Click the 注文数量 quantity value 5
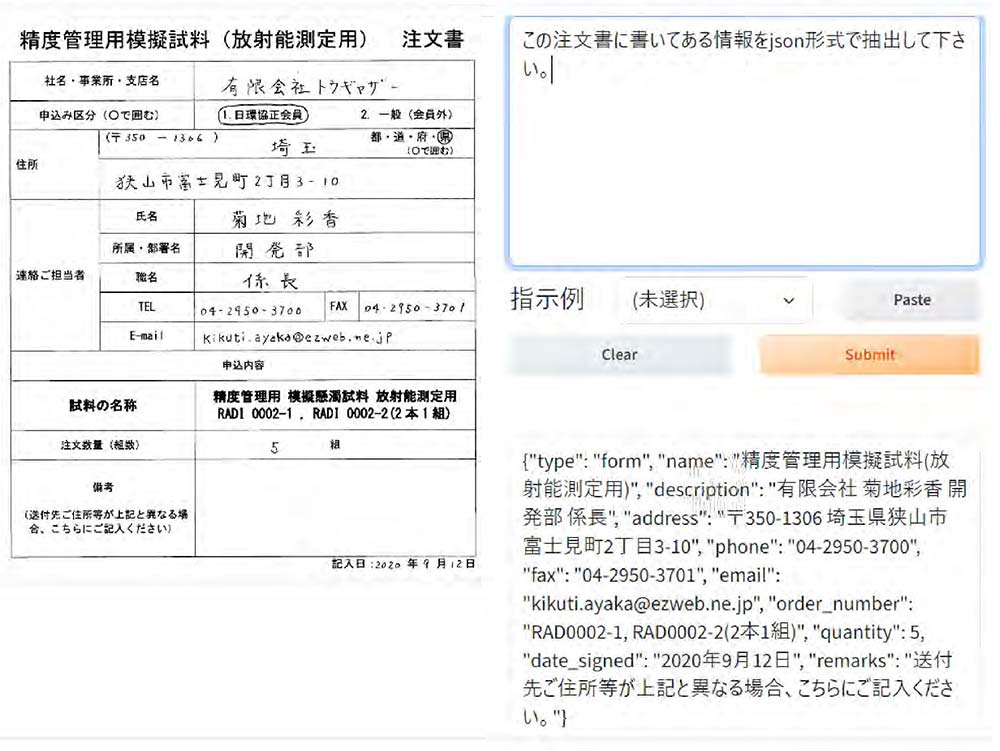 (275, 447)
